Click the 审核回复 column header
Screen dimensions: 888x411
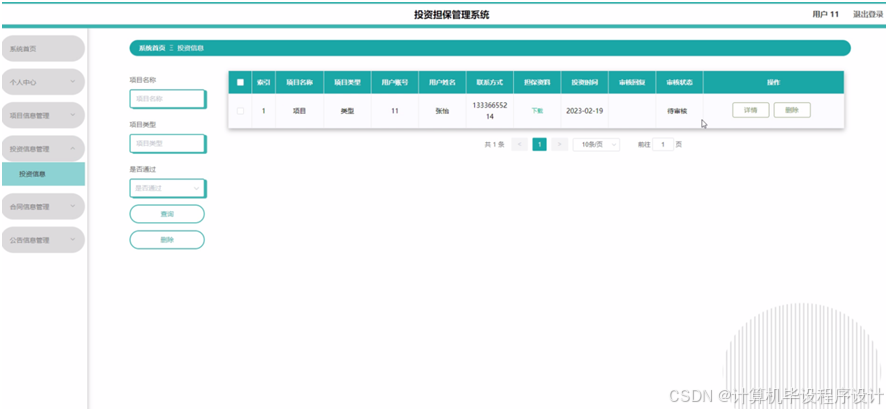[x=632, y=82]
